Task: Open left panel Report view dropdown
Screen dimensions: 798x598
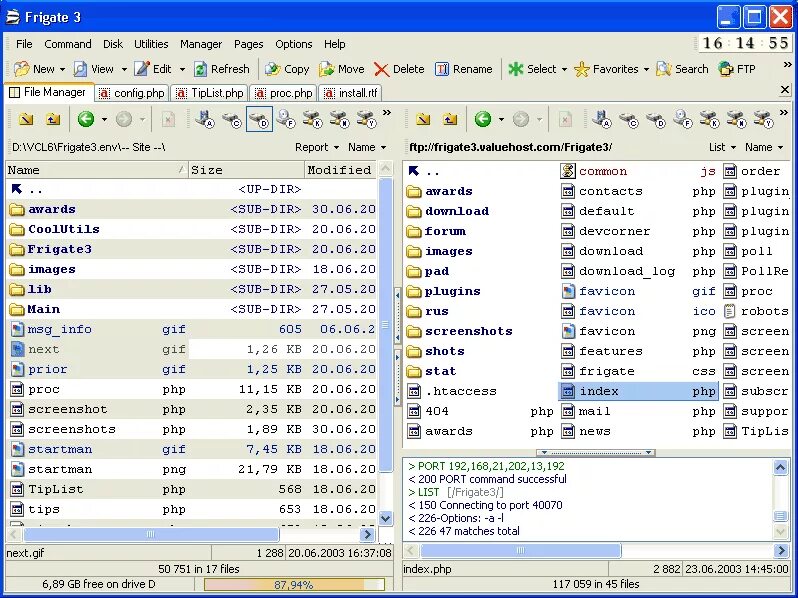Action: click(x=317, y=148)
